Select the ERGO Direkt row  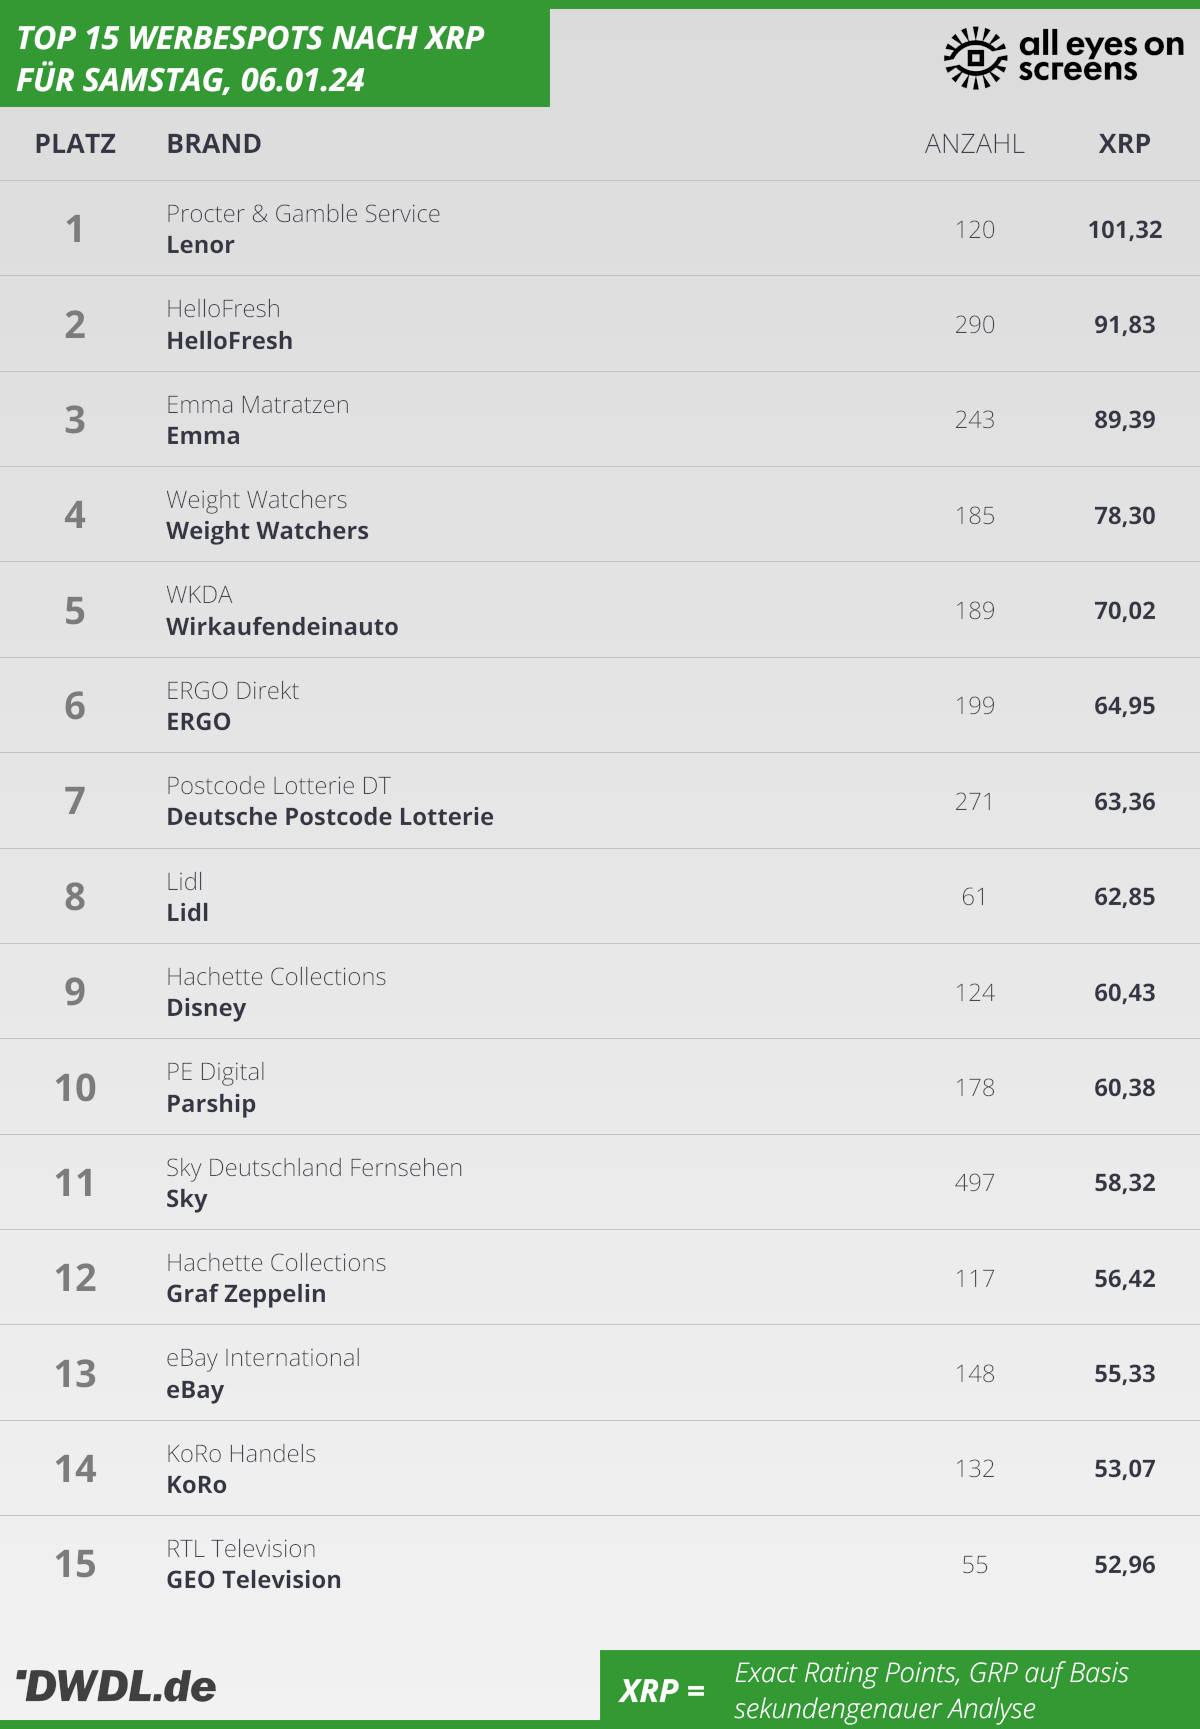pos(600,706)
